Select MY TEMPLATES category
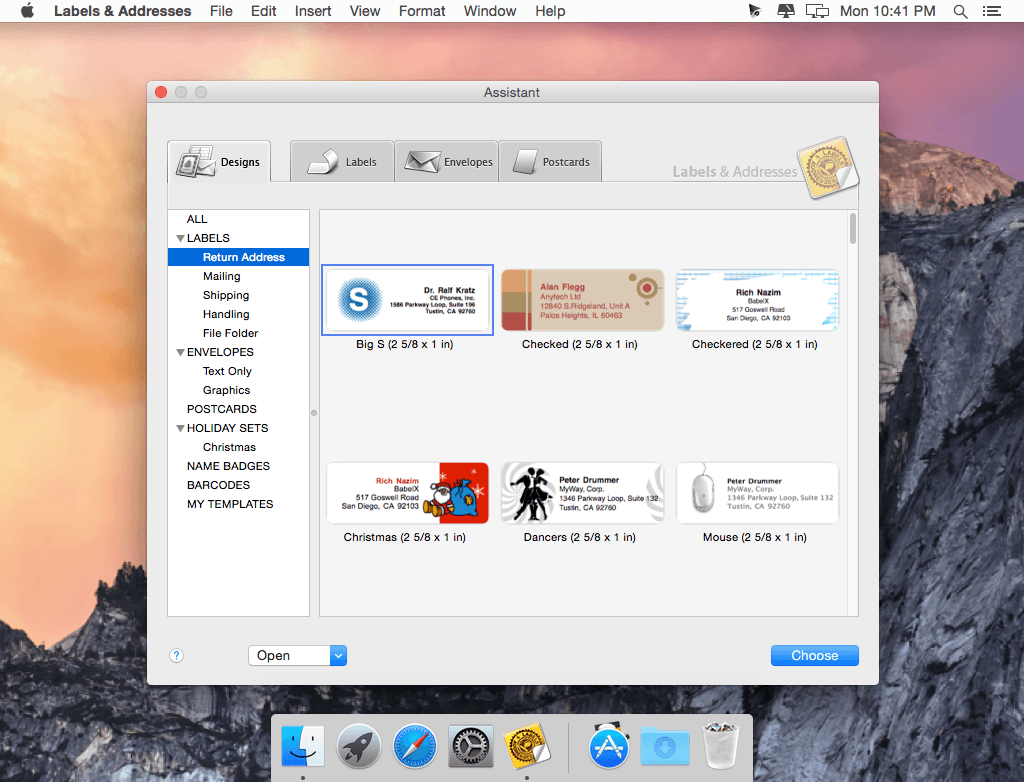This screenshot has height=782, width=1024. click(238, 504)
